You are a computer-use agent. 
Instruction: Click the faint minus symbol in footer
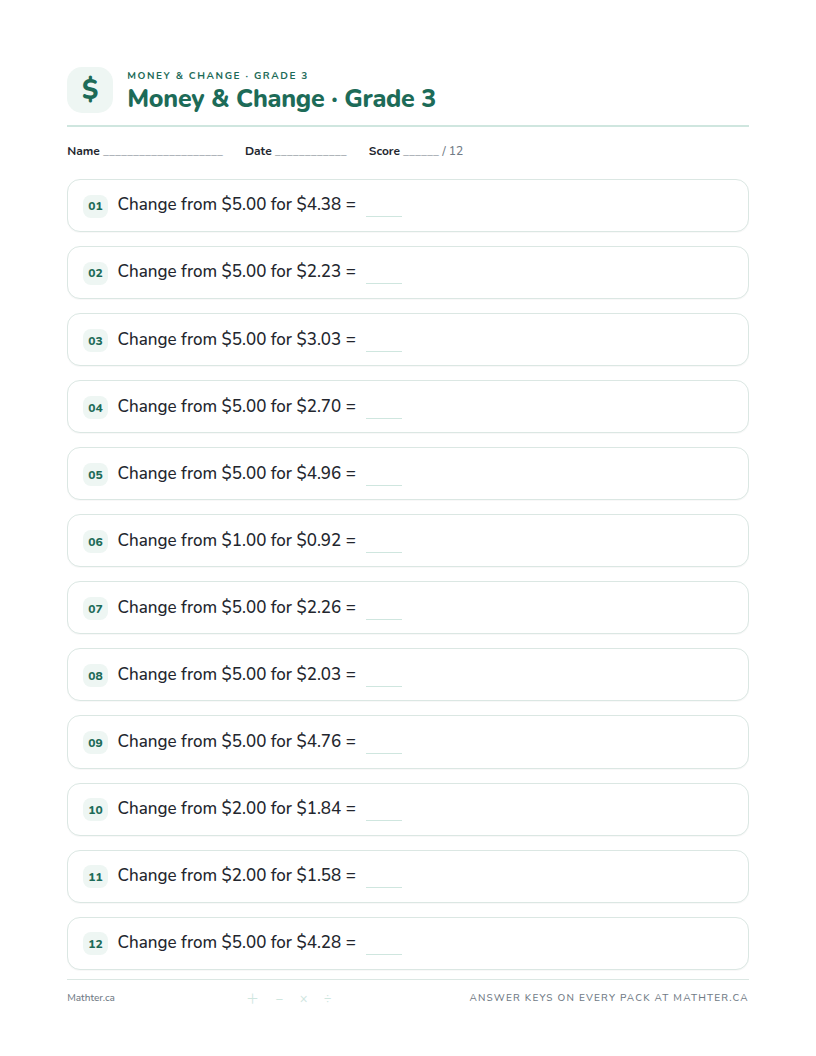point(279,998)
